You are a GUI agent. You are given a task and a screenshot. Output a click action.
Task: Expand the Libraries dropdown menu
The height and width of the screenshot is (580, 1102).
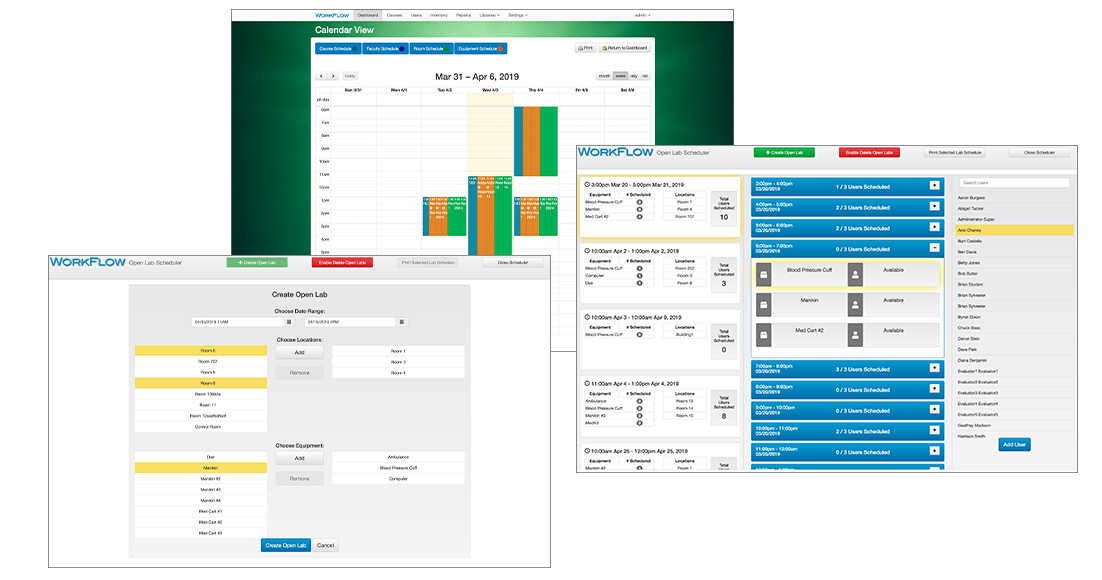point(489,15)
